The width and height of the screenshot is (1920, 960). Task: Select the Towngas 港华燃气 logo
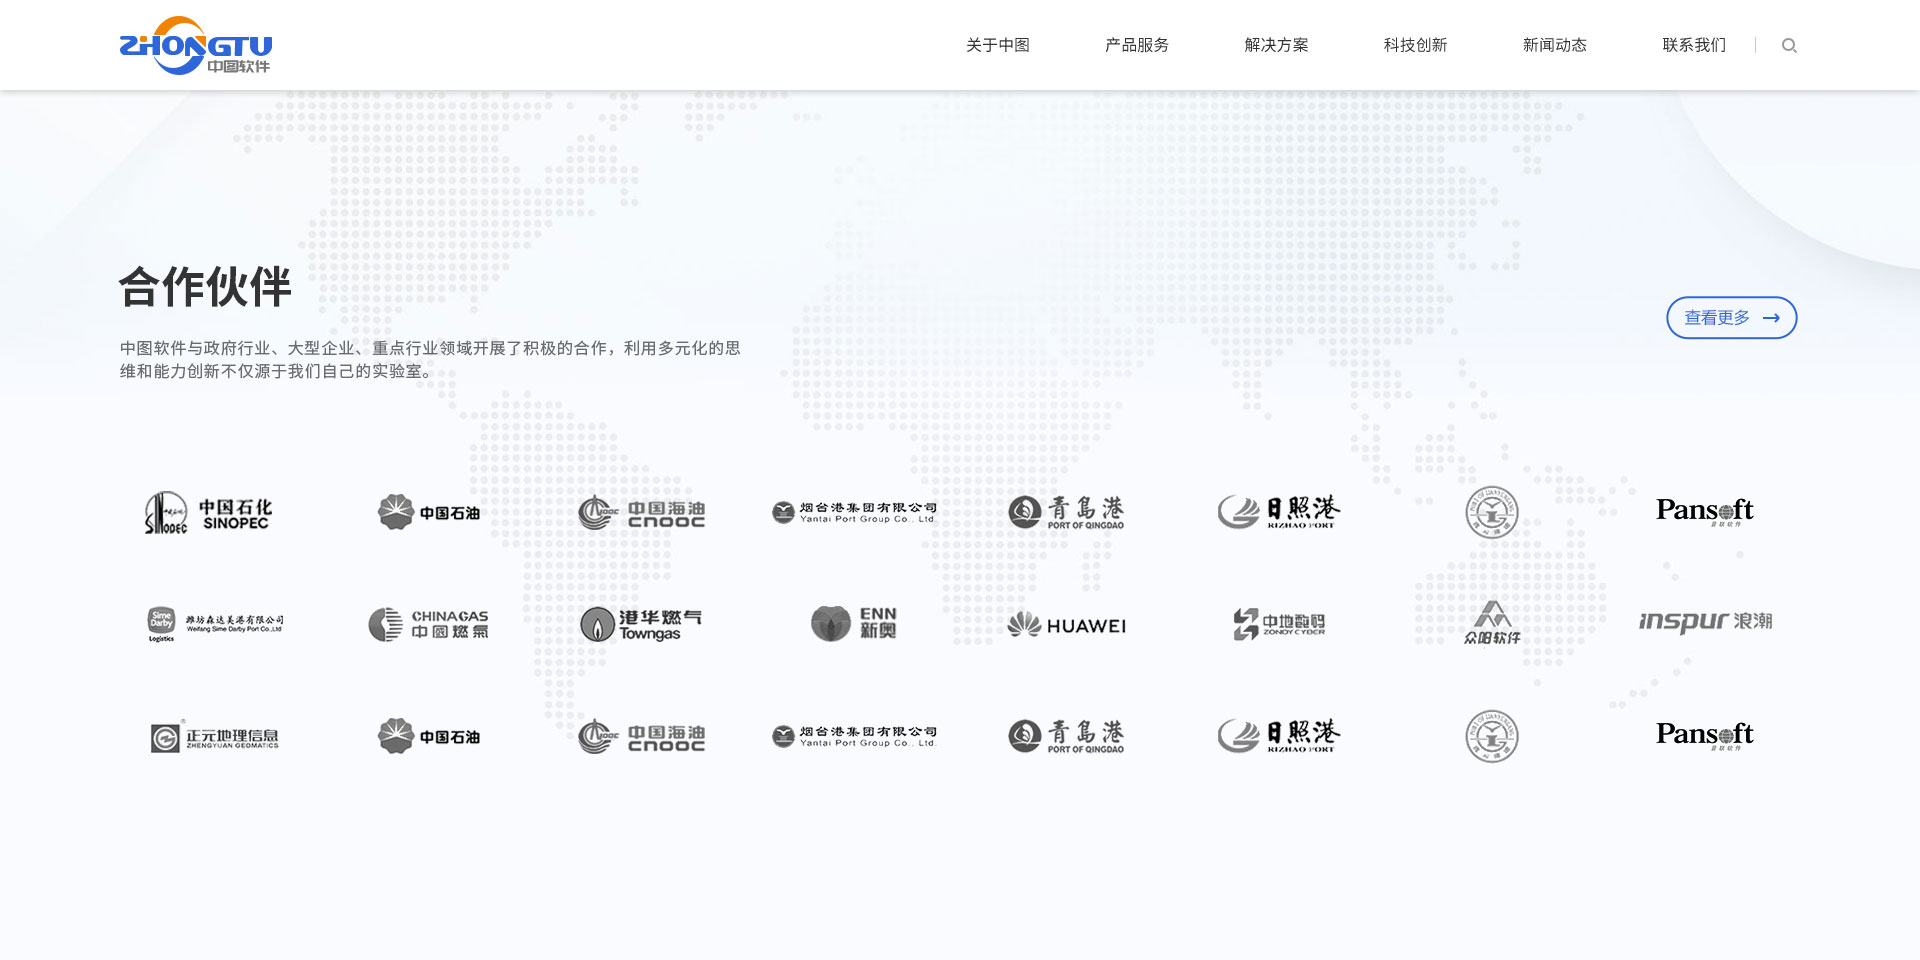click(x=641, y=624)
